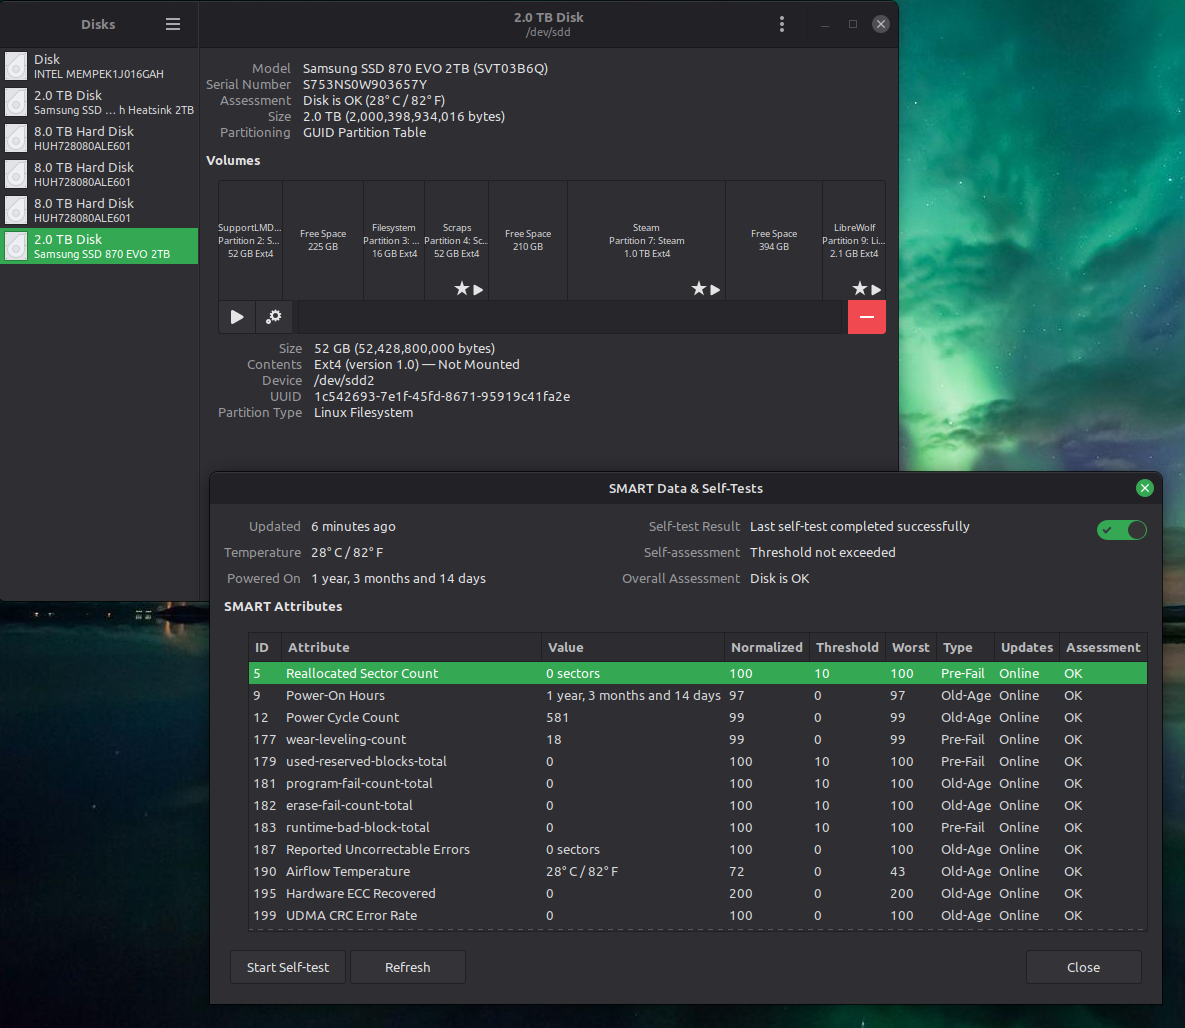Screen dimensions: 1185x1028
Task: Select Filesystem Partition 3 volume
Action: pos(394,240)
